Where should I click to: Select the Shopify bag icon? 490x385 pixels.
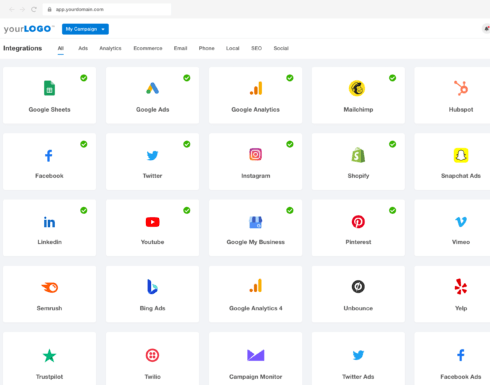358,155
